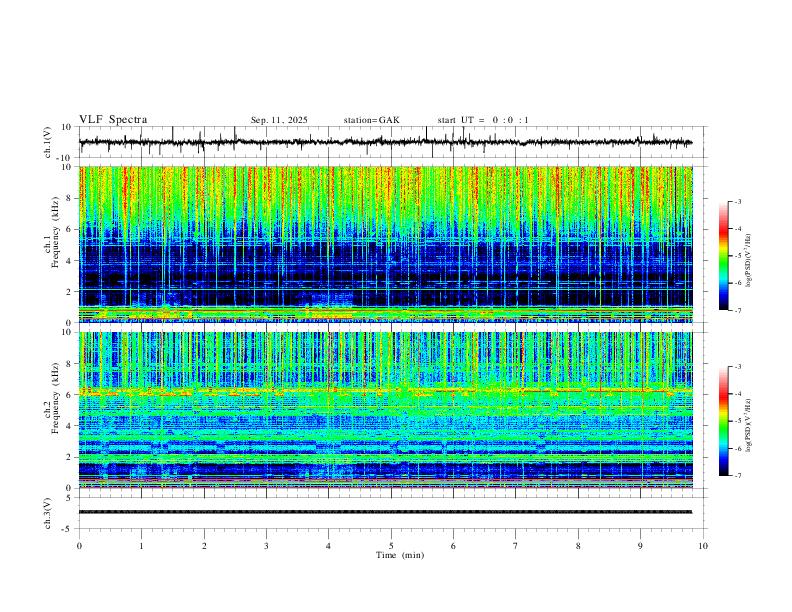
Task: Click the "8" kHz tick of ch.1 spectrogram
Action: [69, 198]
